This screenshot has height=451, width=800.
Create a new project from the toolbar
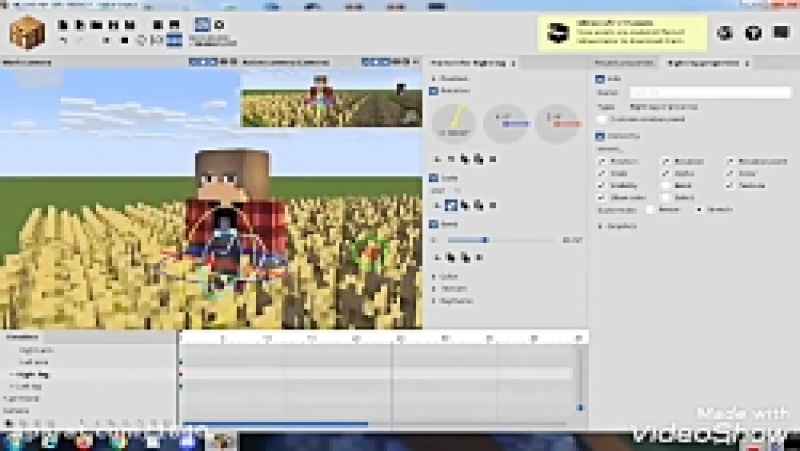(x=63, y=24)
